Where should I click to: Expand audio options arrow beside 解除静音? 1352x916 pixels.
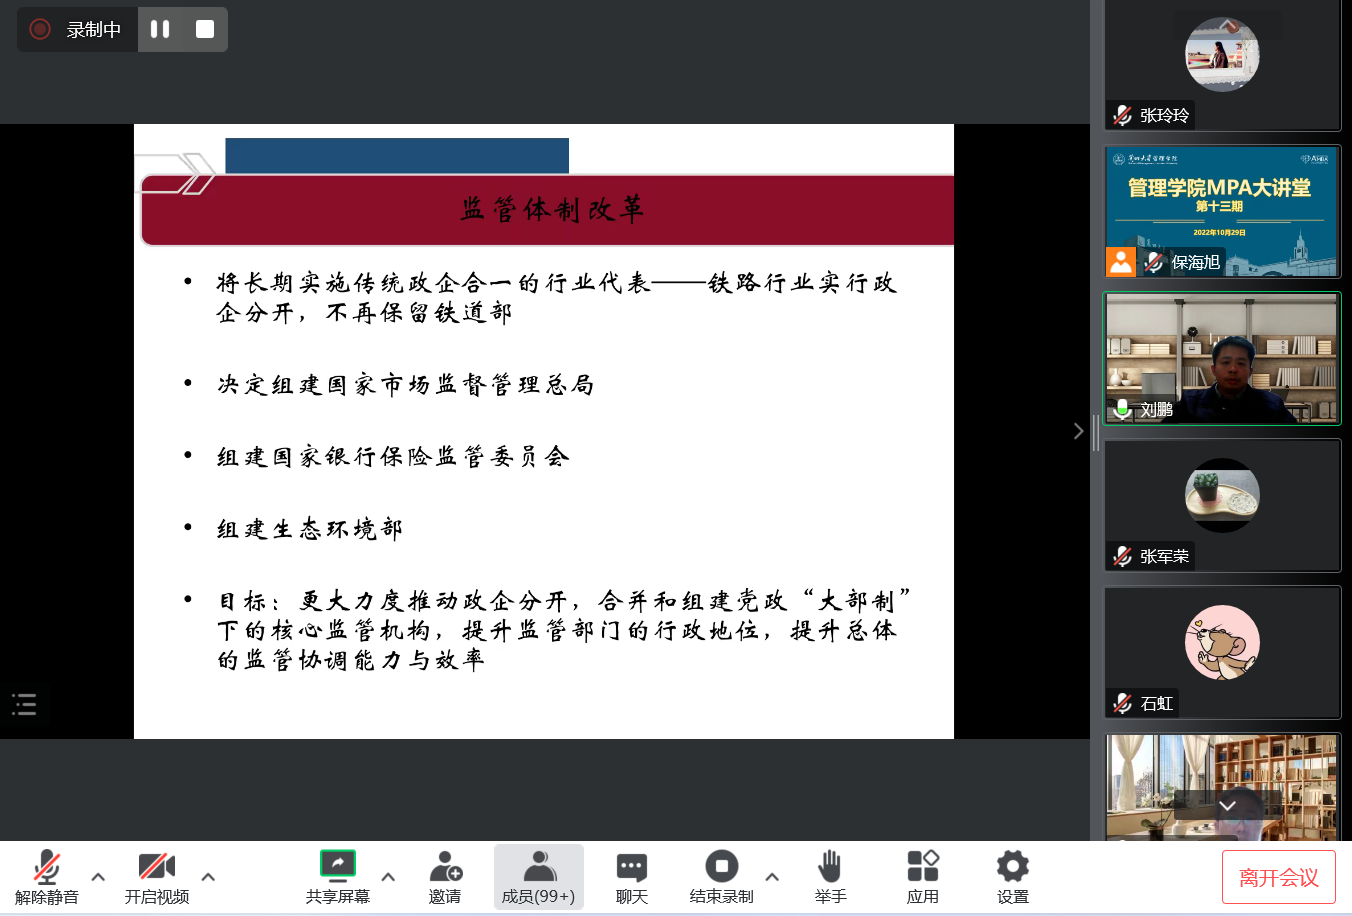point(98,877)
